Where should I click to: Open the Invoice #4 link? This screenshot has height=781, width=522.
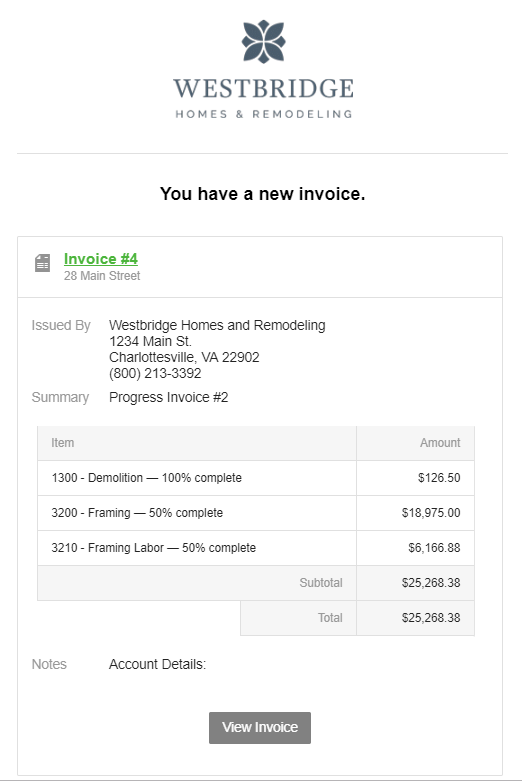coord(101,259)
